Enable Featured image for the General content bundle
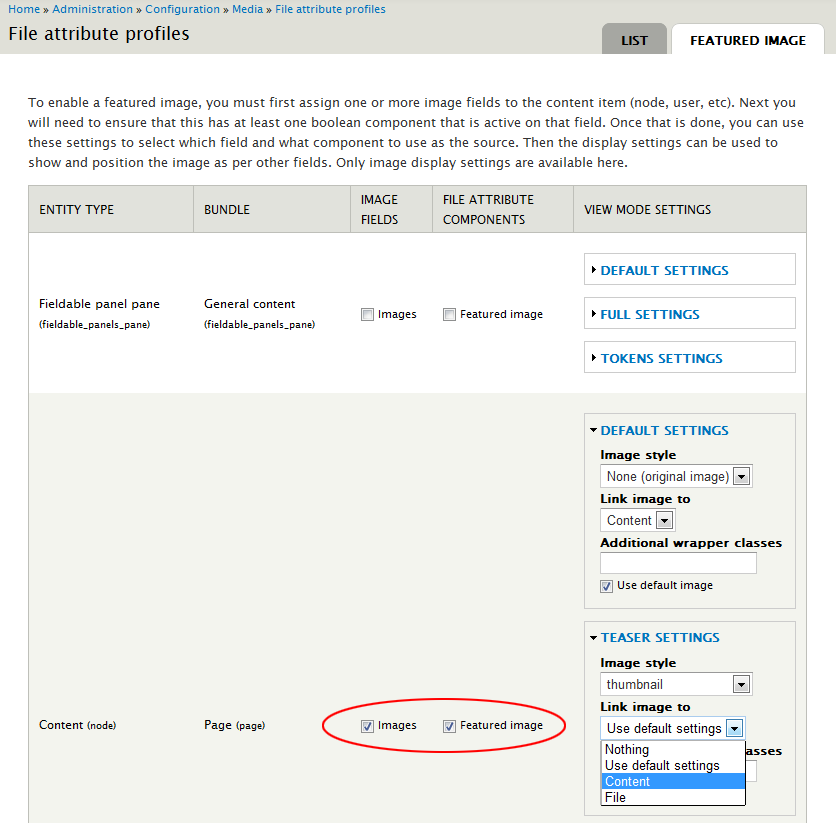Viewport: 836px width, 823px height. click(449, 314)
